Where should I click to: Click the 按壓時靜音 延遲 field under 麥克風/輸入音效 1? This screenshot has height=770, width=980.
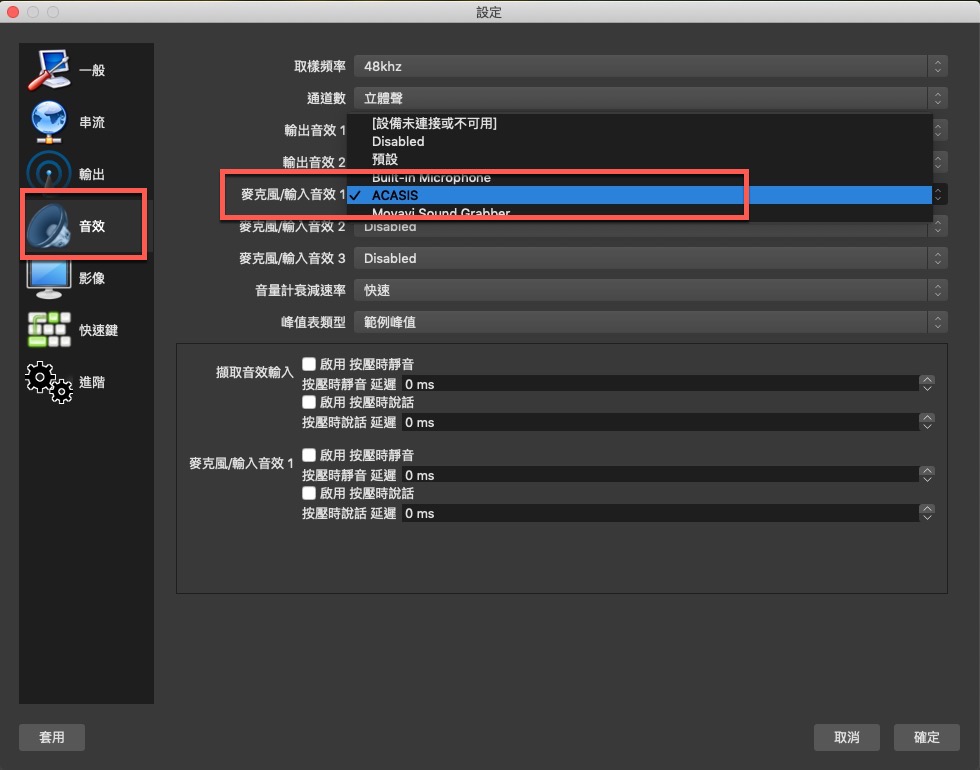click(660, 475)
